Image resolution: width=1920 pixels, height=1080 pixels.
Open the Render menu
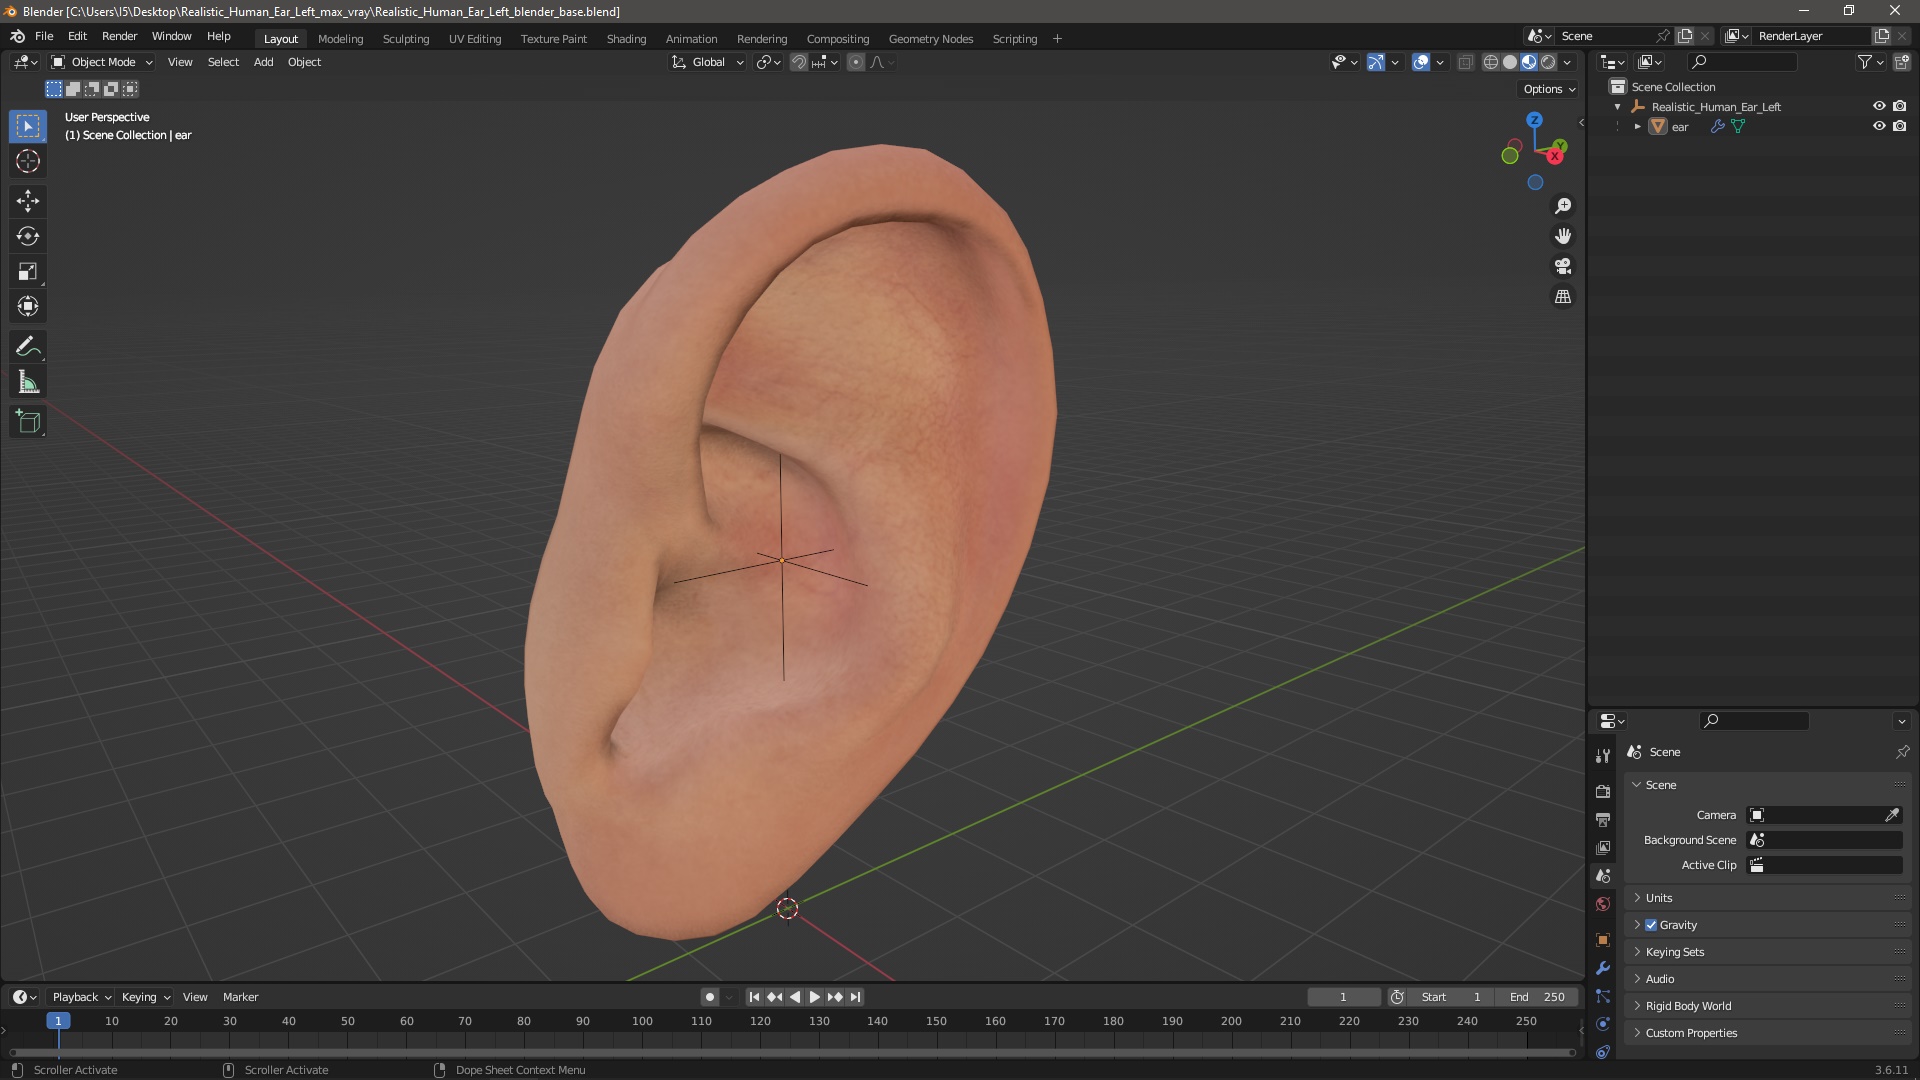tap(119, 36)
